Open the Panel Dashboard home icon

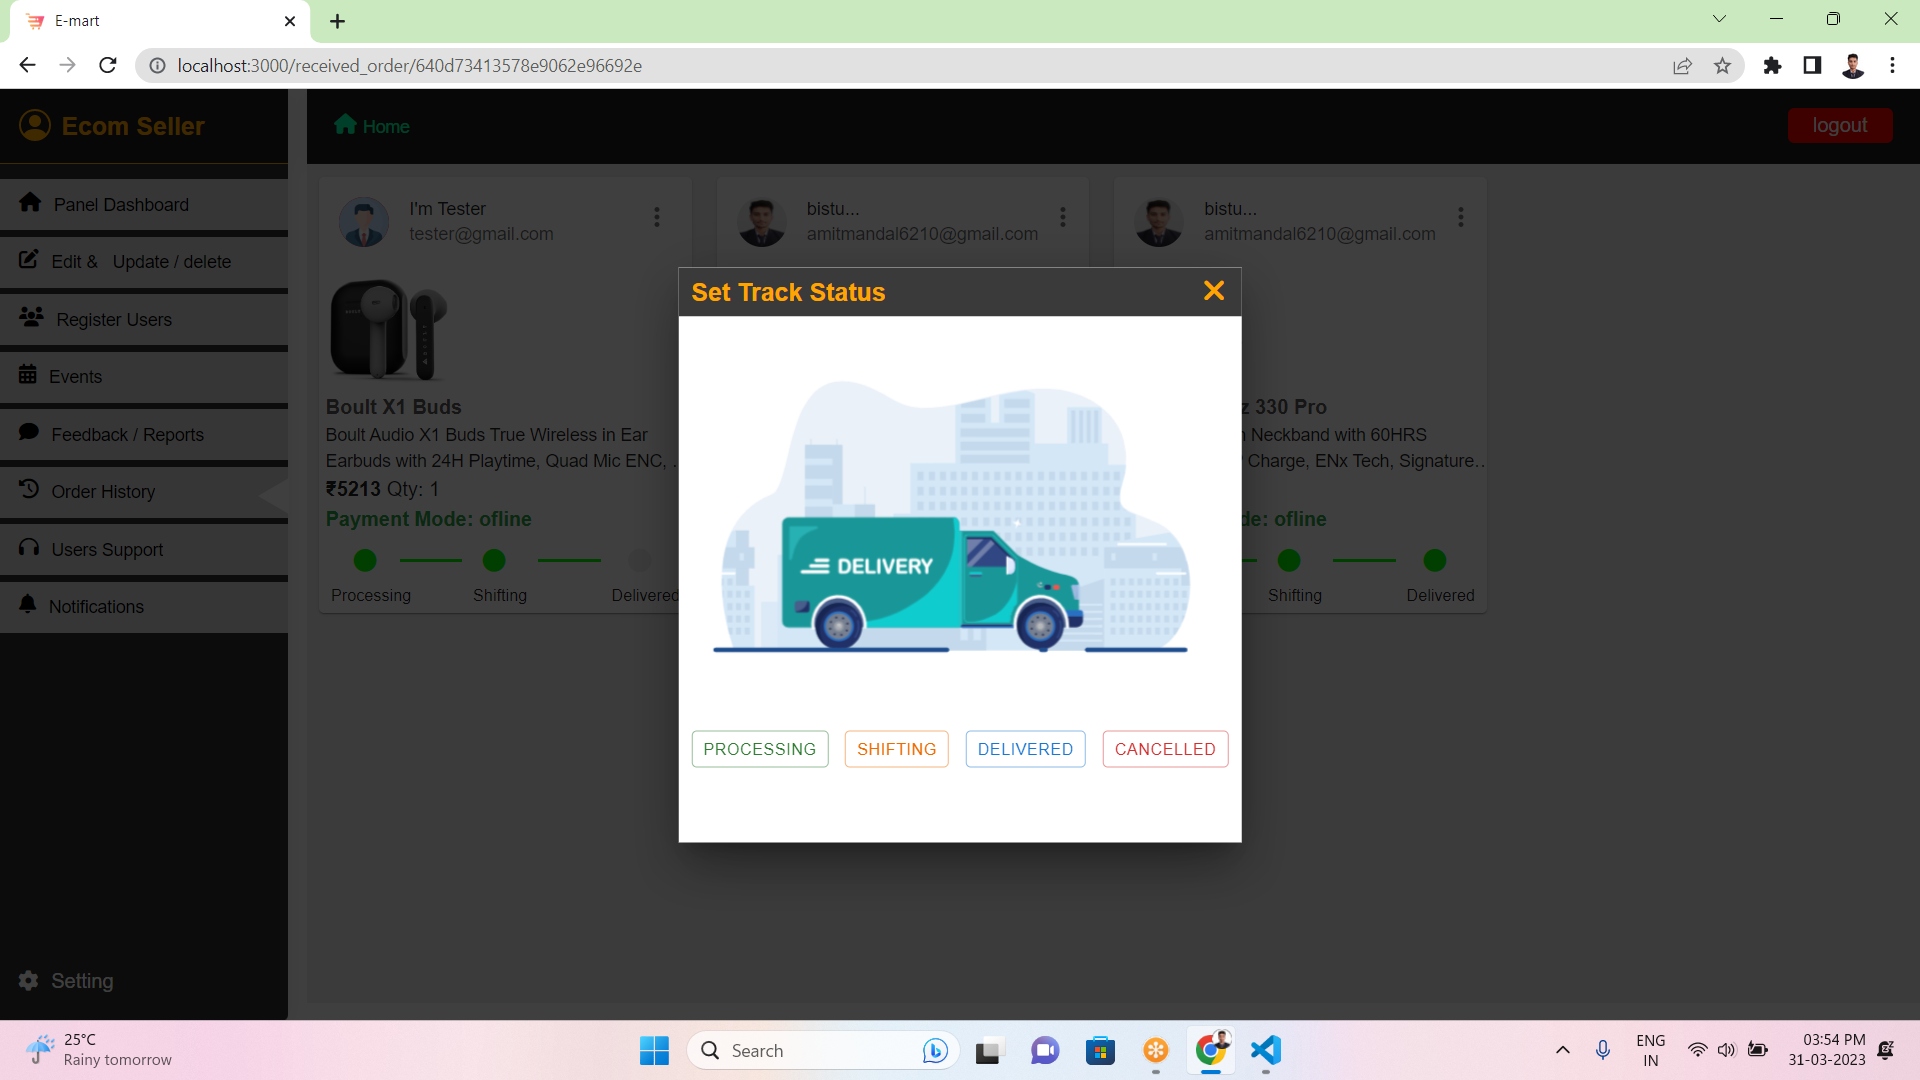click(x=31, y=203)
